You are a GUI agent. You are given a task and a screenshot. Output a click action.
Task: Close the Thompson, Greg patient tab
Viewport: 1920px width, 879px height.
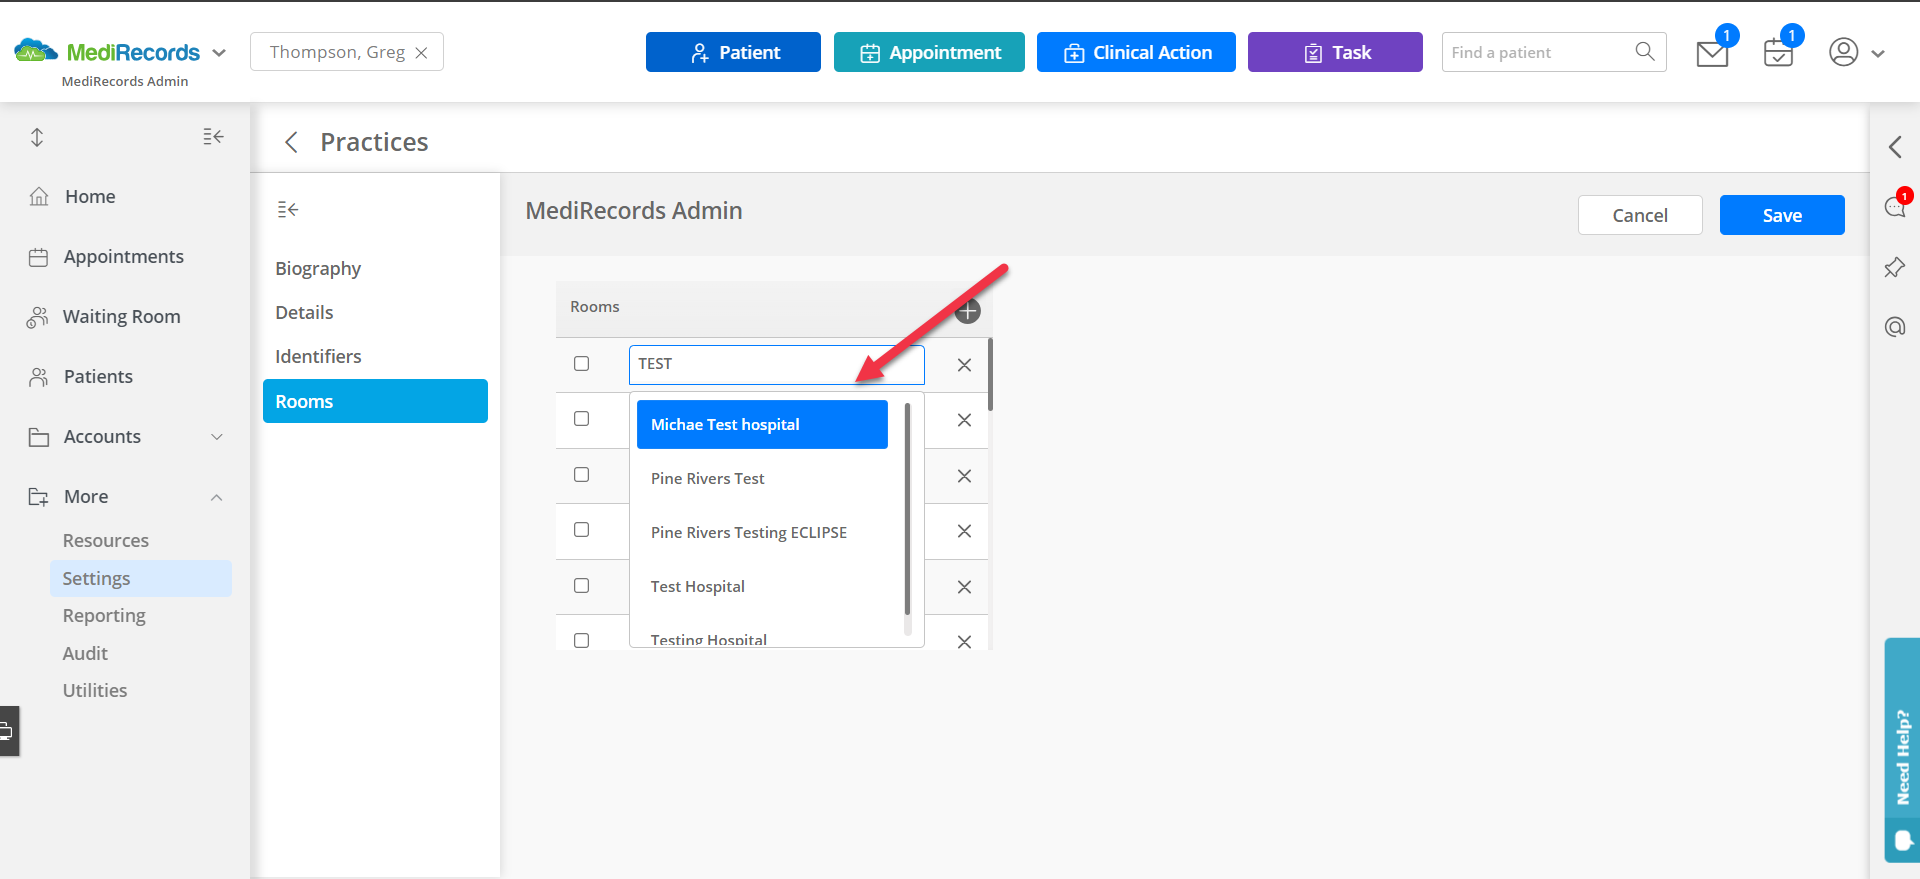point(422,53)
